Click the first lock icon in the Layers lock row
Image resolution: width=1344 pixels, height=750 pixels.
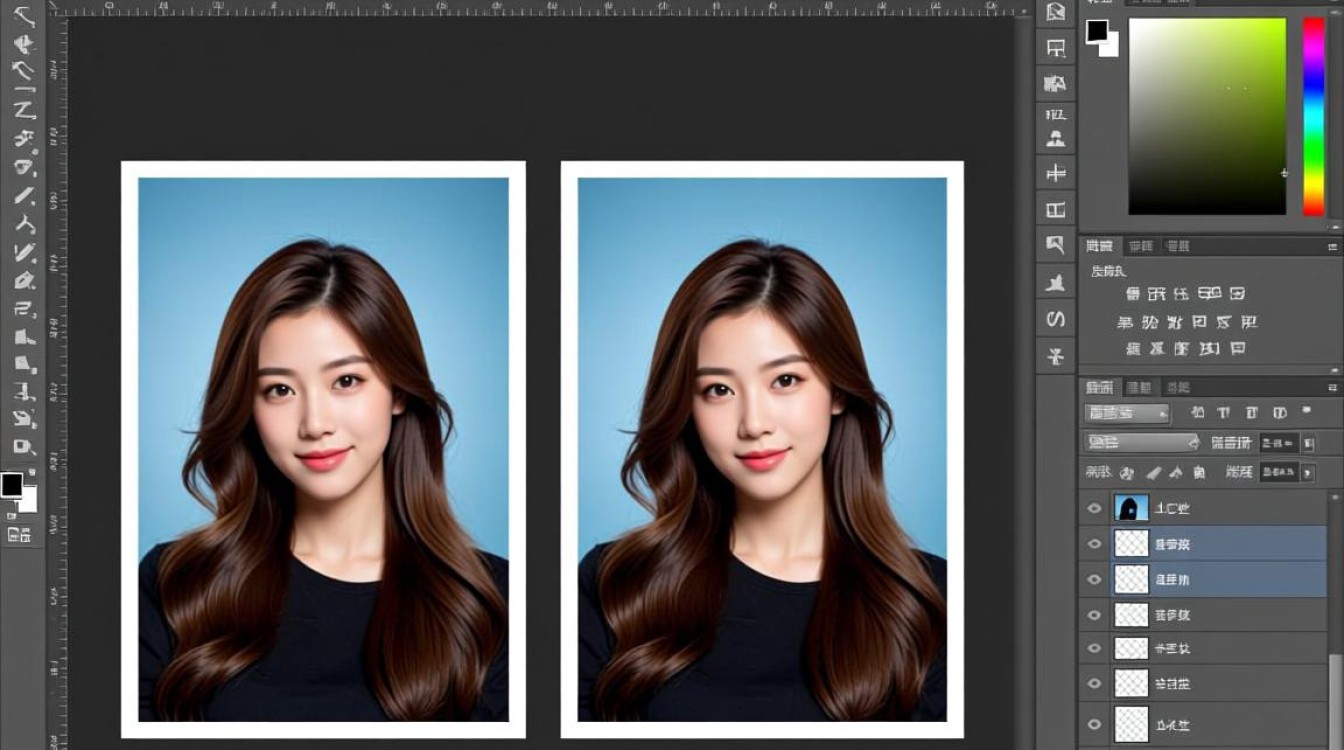[1127, 472]
